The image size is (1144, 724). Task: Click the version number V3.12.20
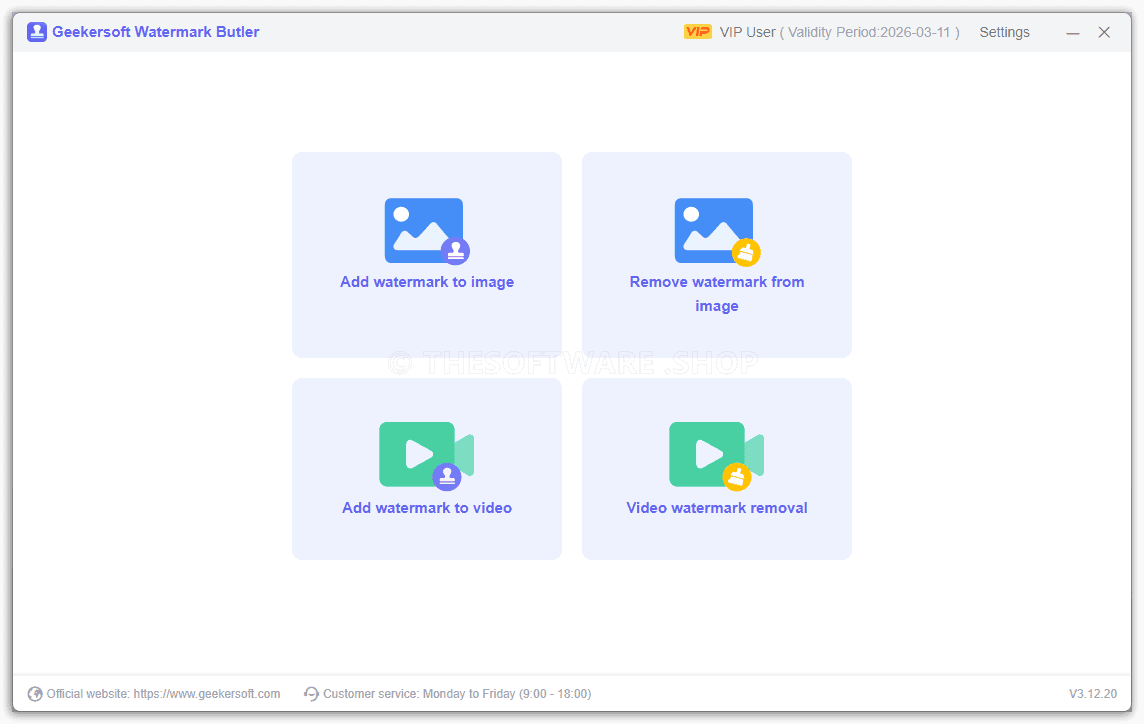(x=1093, y=693)
